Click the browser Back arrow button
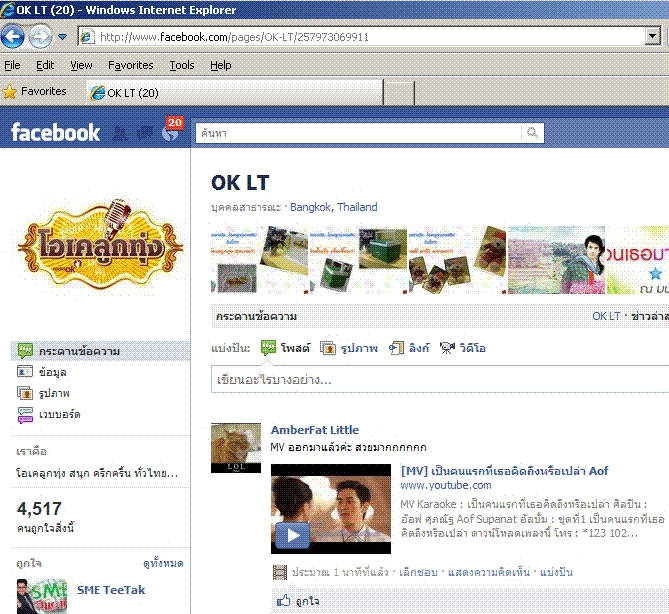This screenshot has height=614, width=669. click(13, 37)
